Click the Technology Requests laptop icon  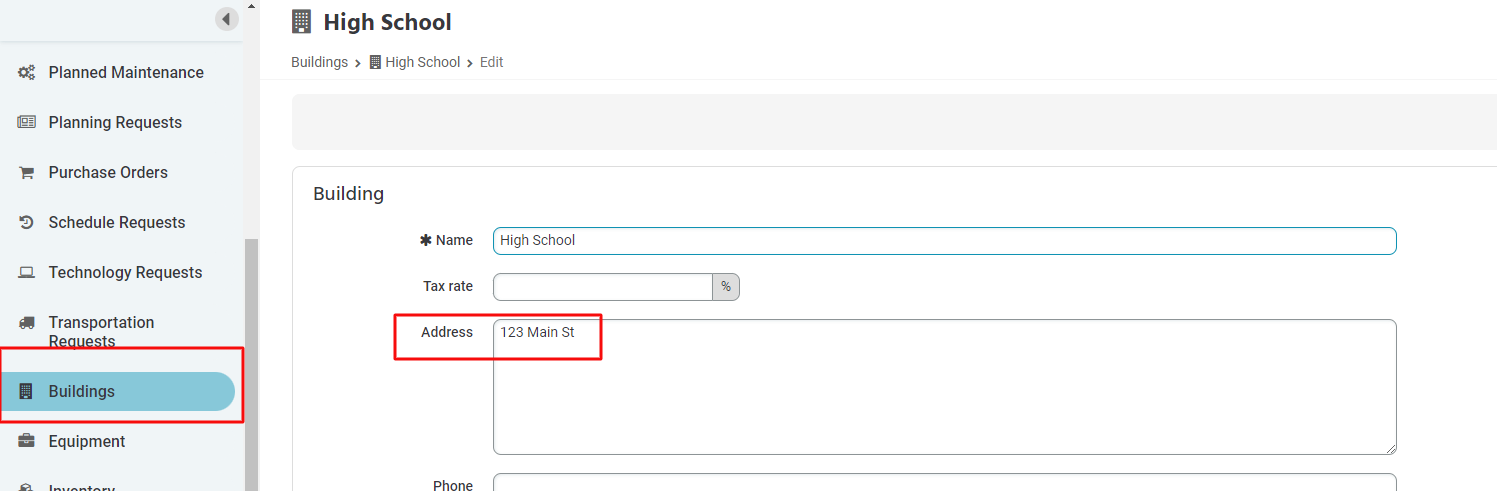click(27, 272)
